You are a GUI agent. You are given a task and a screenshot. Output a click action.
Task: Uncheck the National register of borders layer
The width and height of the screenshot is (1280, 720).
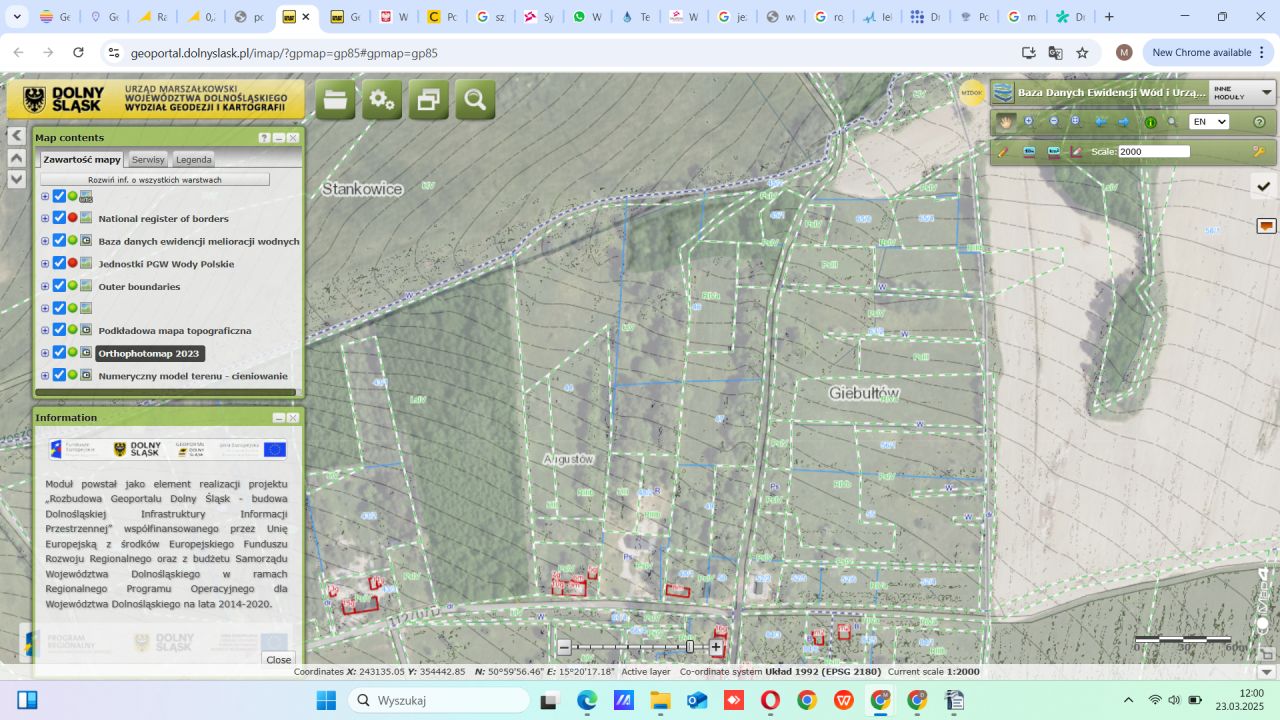59,218
